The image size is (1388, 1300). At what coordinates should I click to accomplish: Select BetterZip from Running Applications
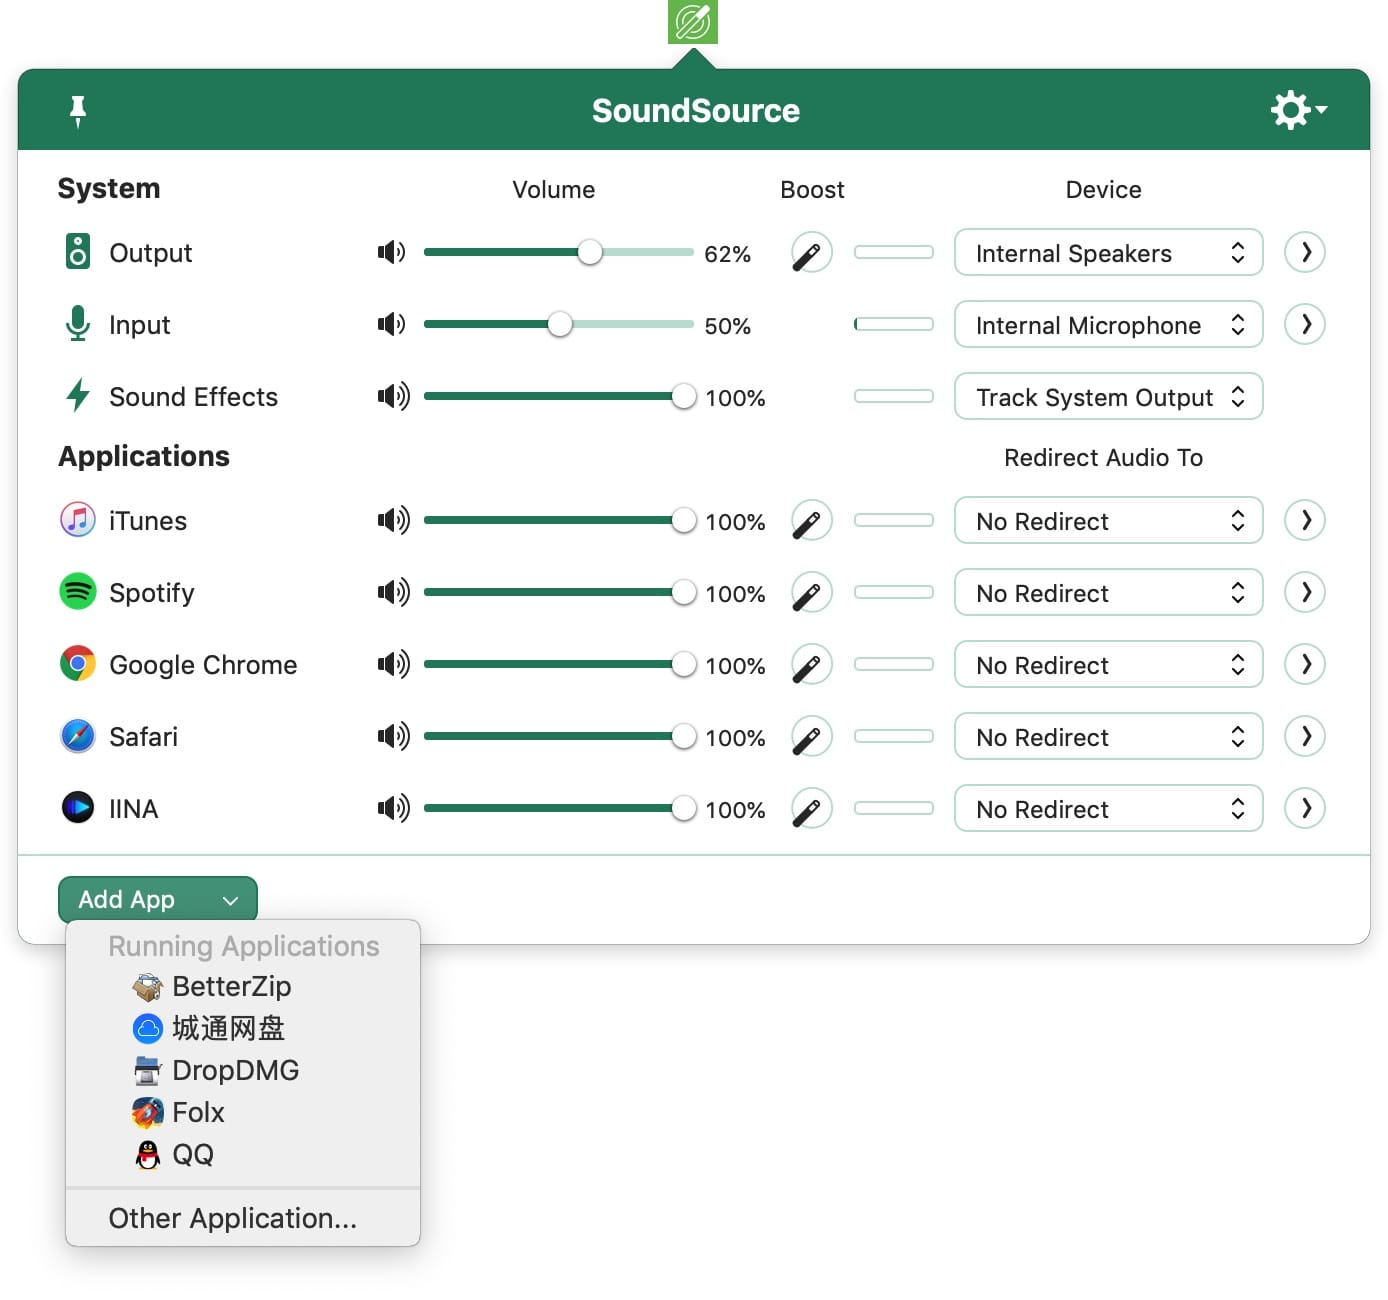[231, 987]
